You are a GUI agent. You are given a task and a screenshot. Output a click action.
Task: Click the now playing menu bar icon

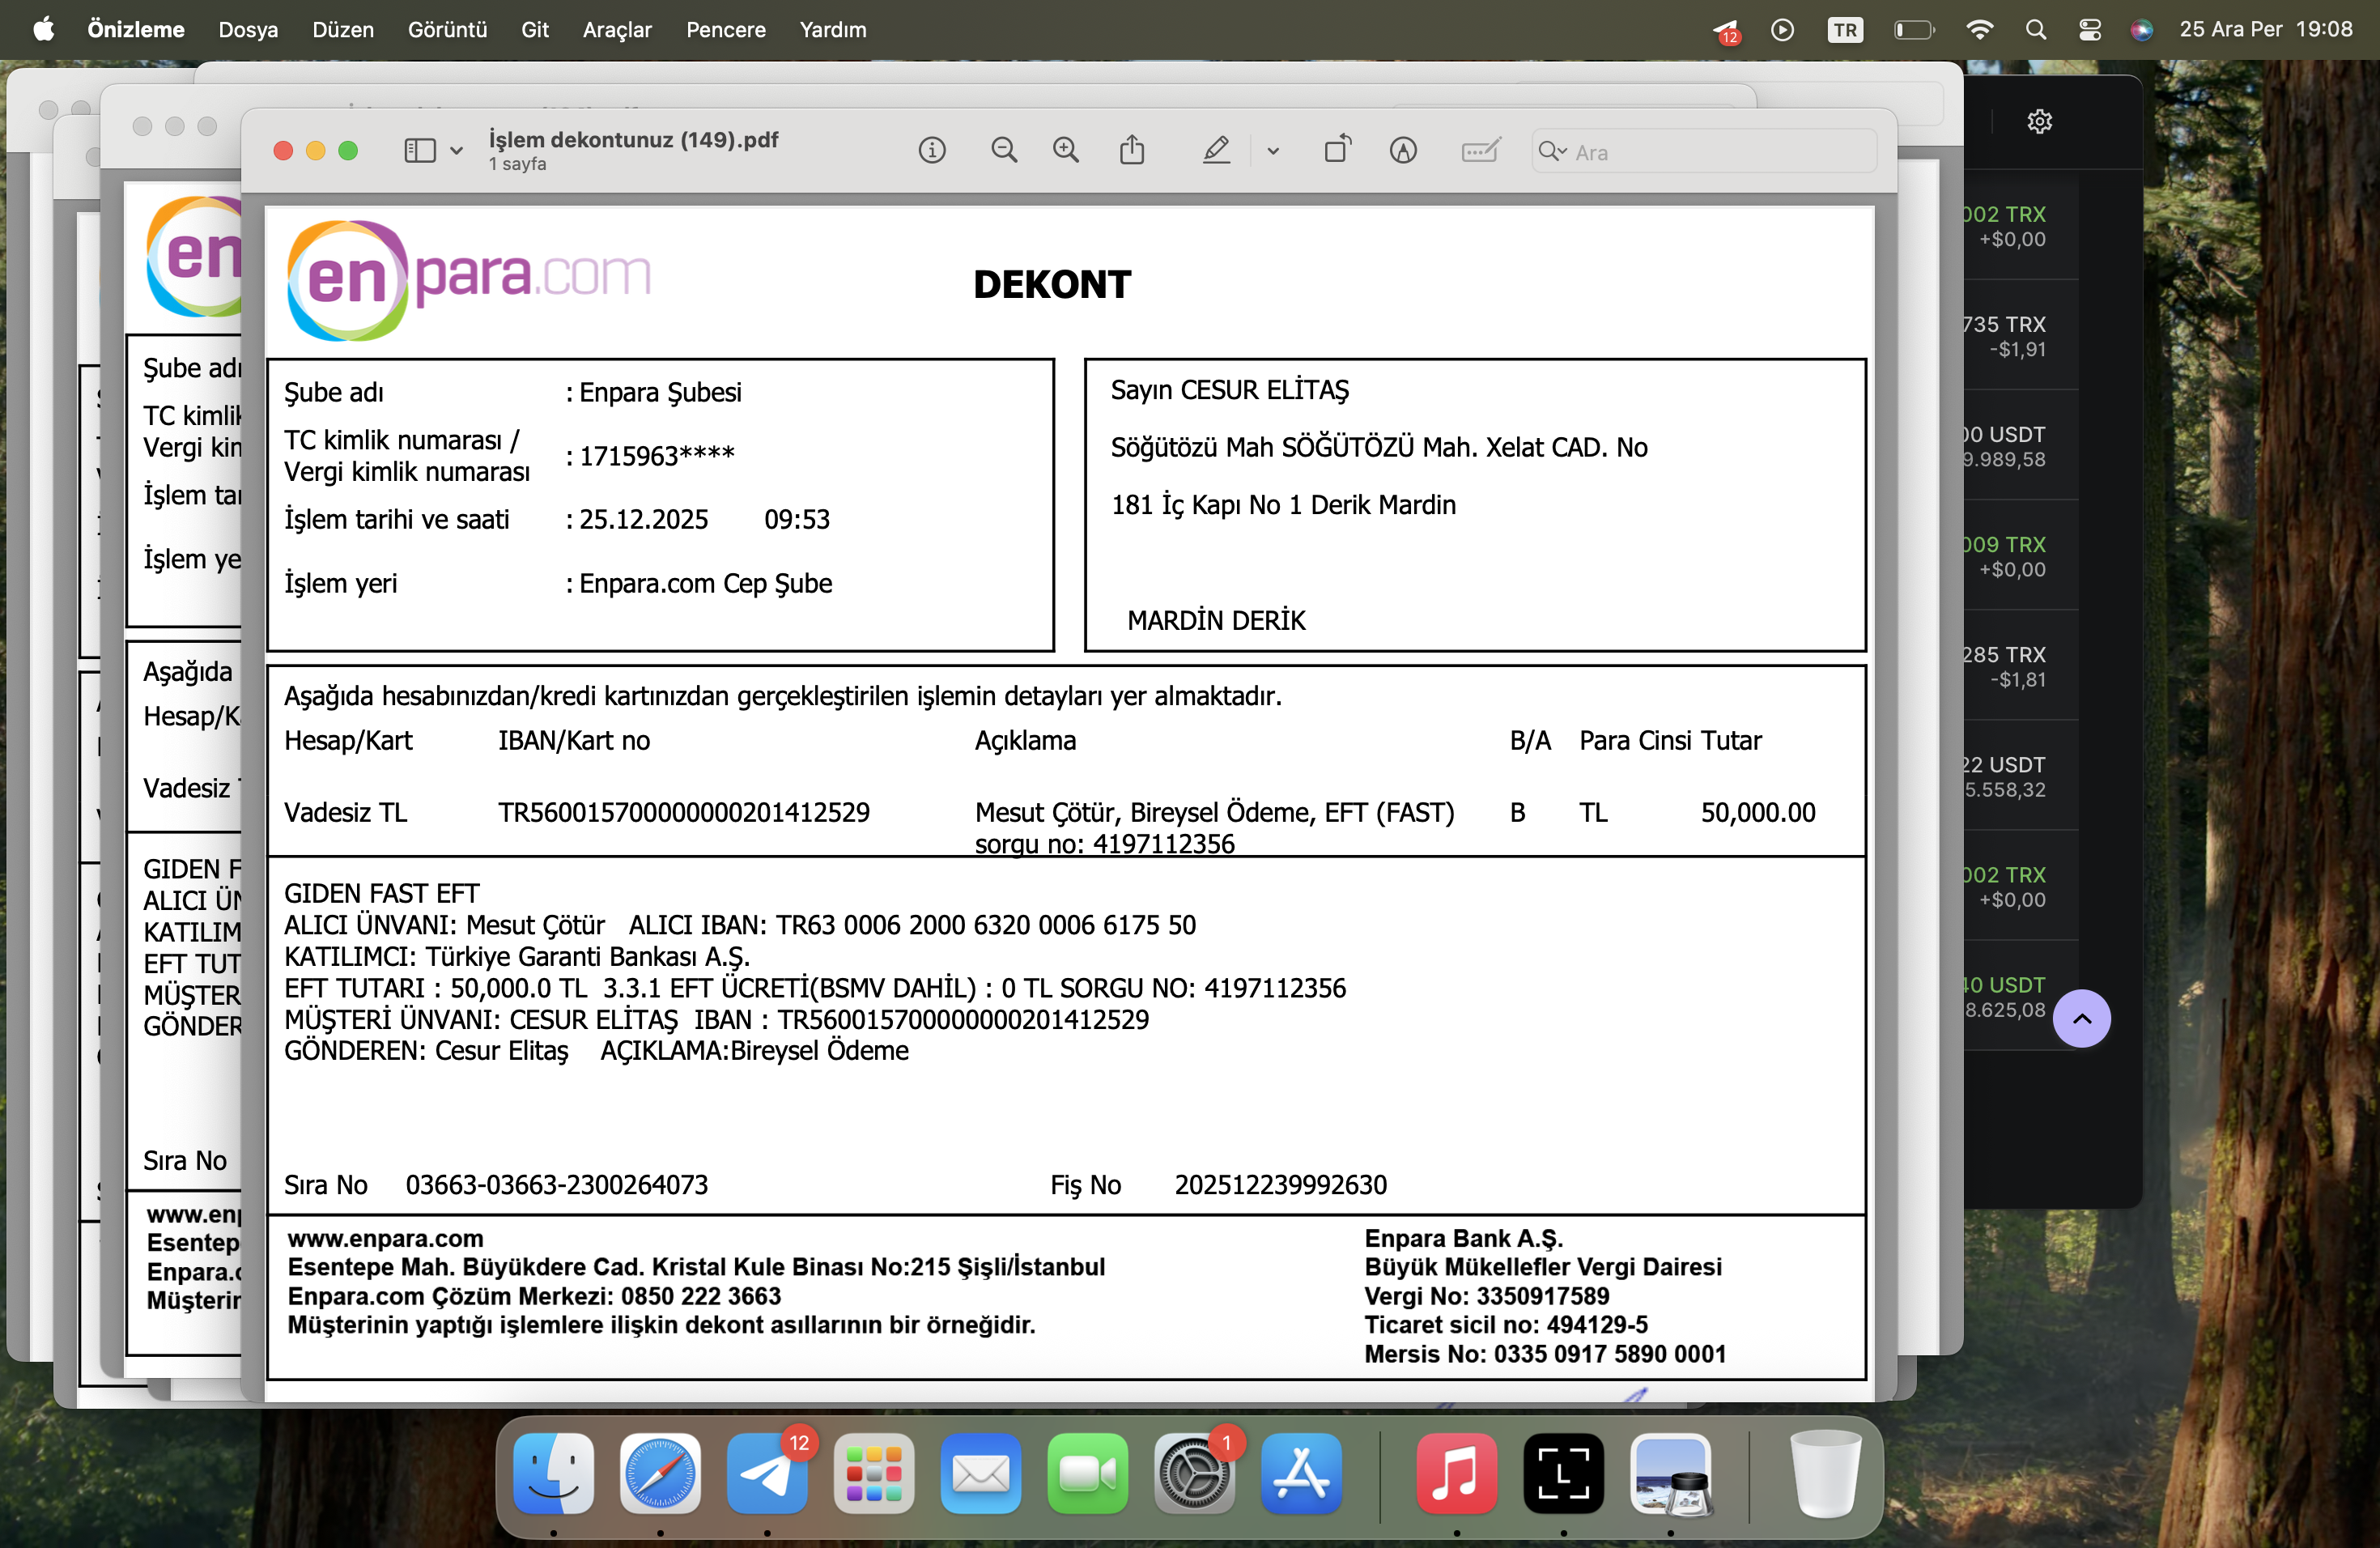1782,30
